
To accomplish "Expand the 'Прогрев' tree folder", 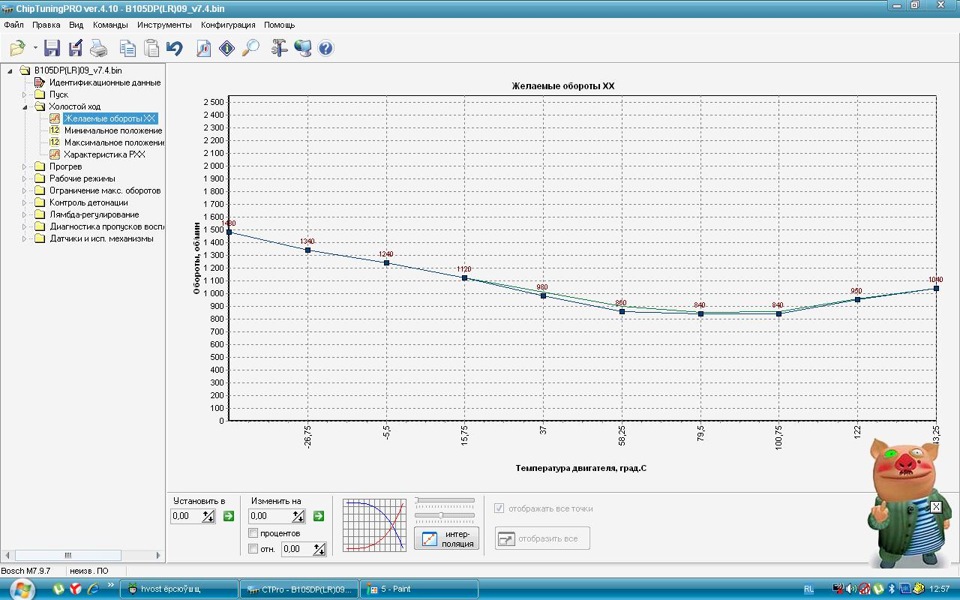I will [x=24, y=167].
